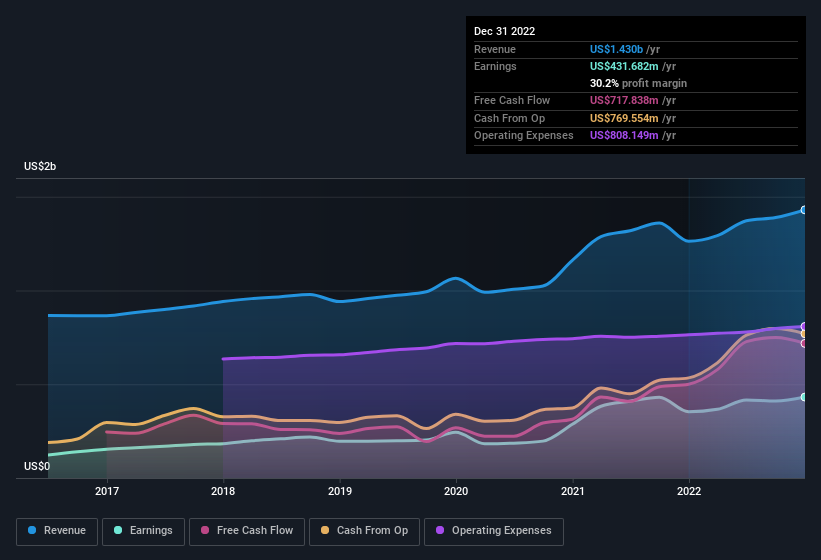
Task: Click the Free Cash Flow pink end-point marker
Action: pyautogui.click(x=804, y=343)
